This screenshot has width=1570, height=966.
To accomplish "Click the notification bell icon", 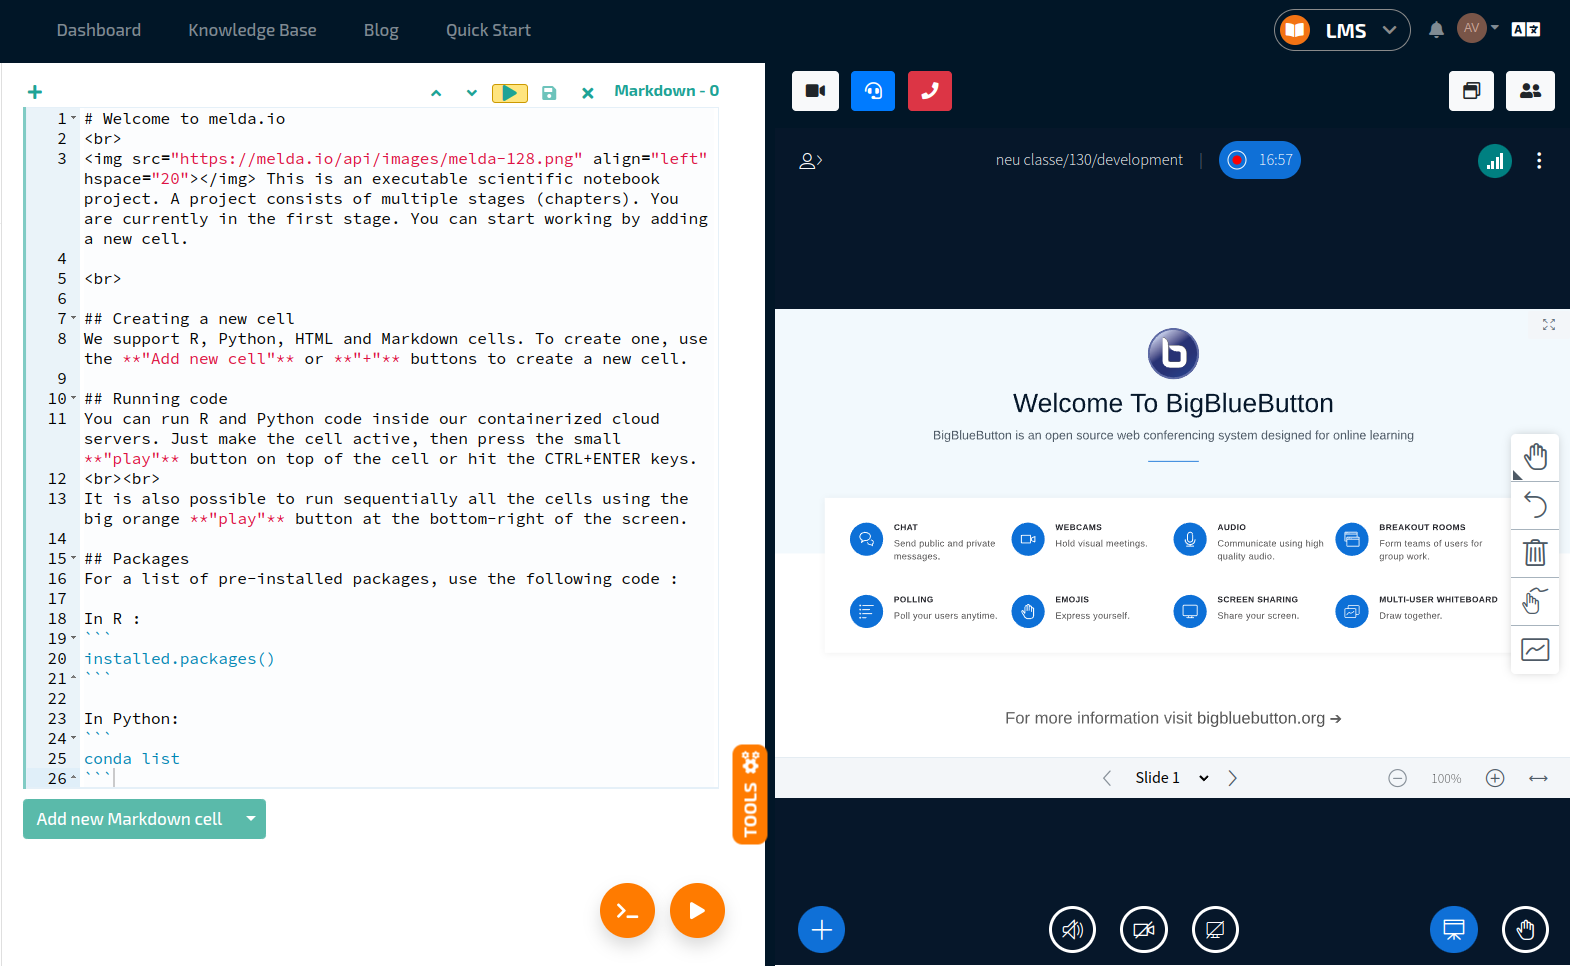I will [x=1436, y=30].
